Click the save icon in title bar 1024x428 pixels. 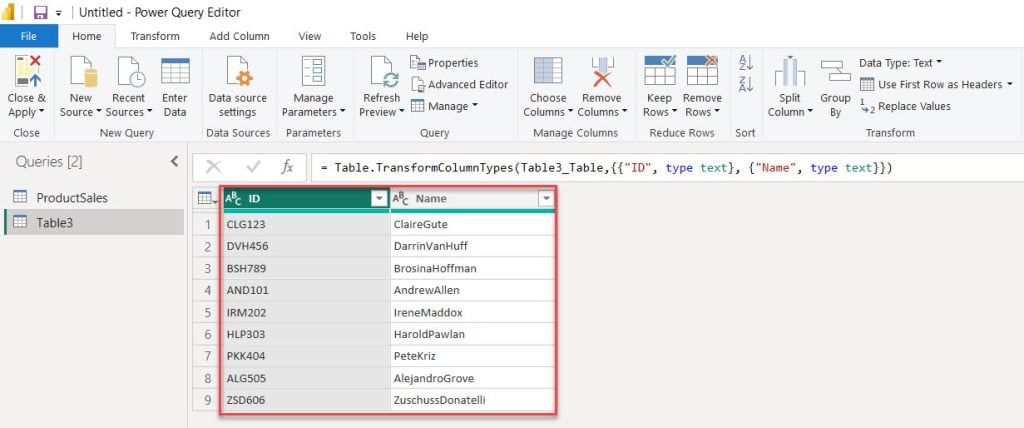tap(40, 12)
